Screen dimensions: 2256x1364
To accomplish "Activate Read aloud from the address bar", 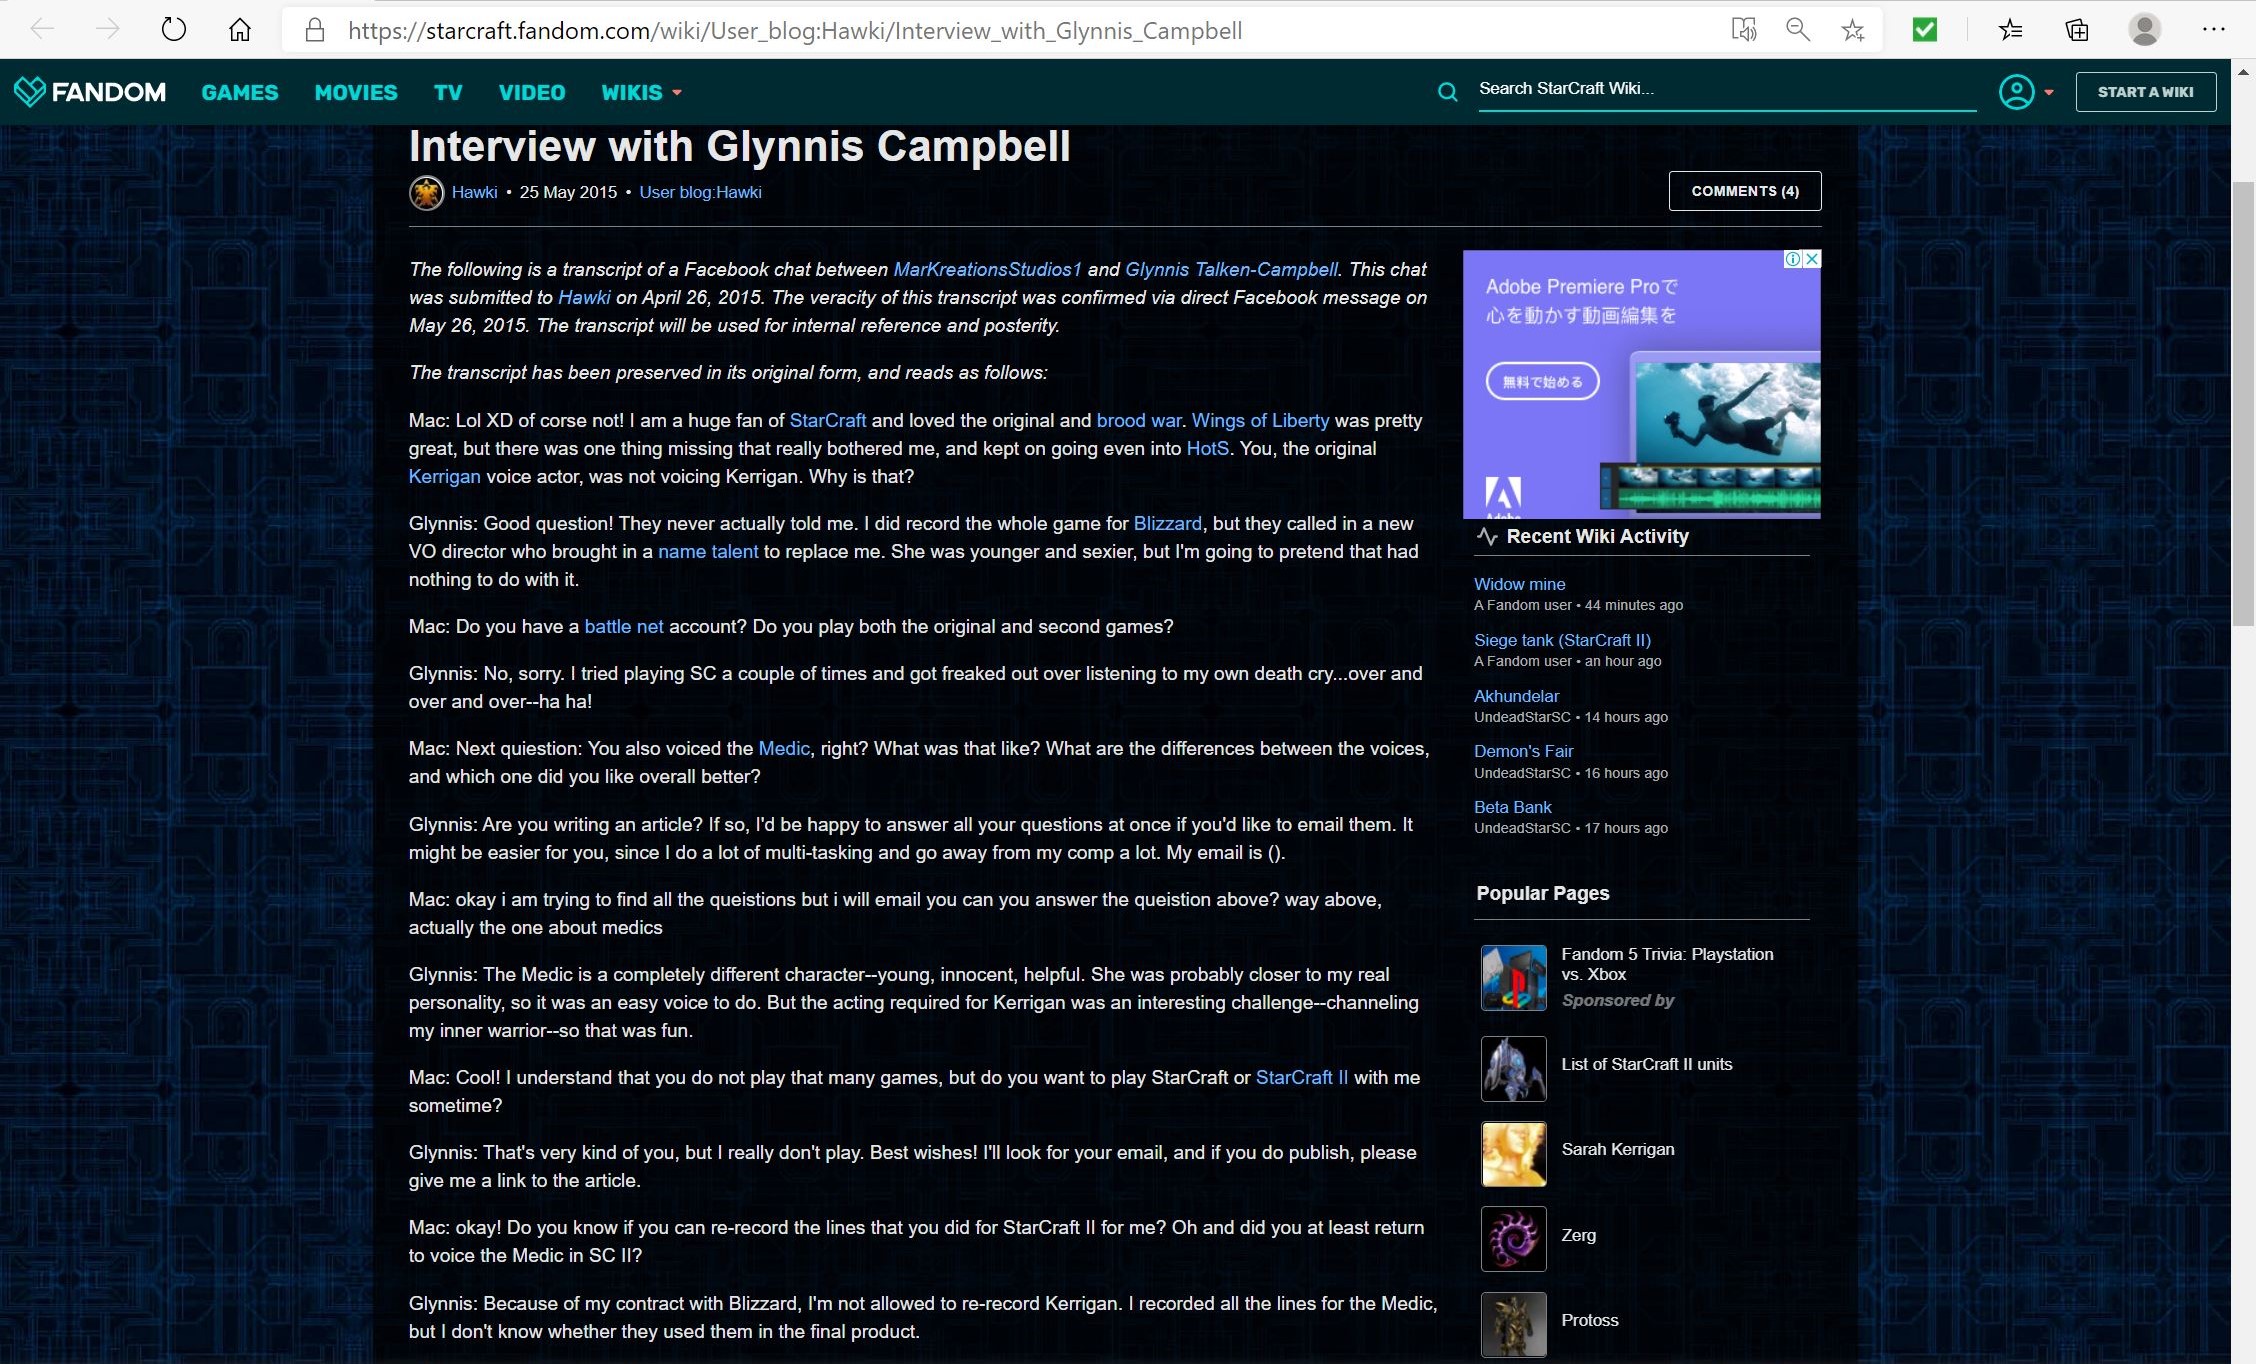I will 1744,29.
